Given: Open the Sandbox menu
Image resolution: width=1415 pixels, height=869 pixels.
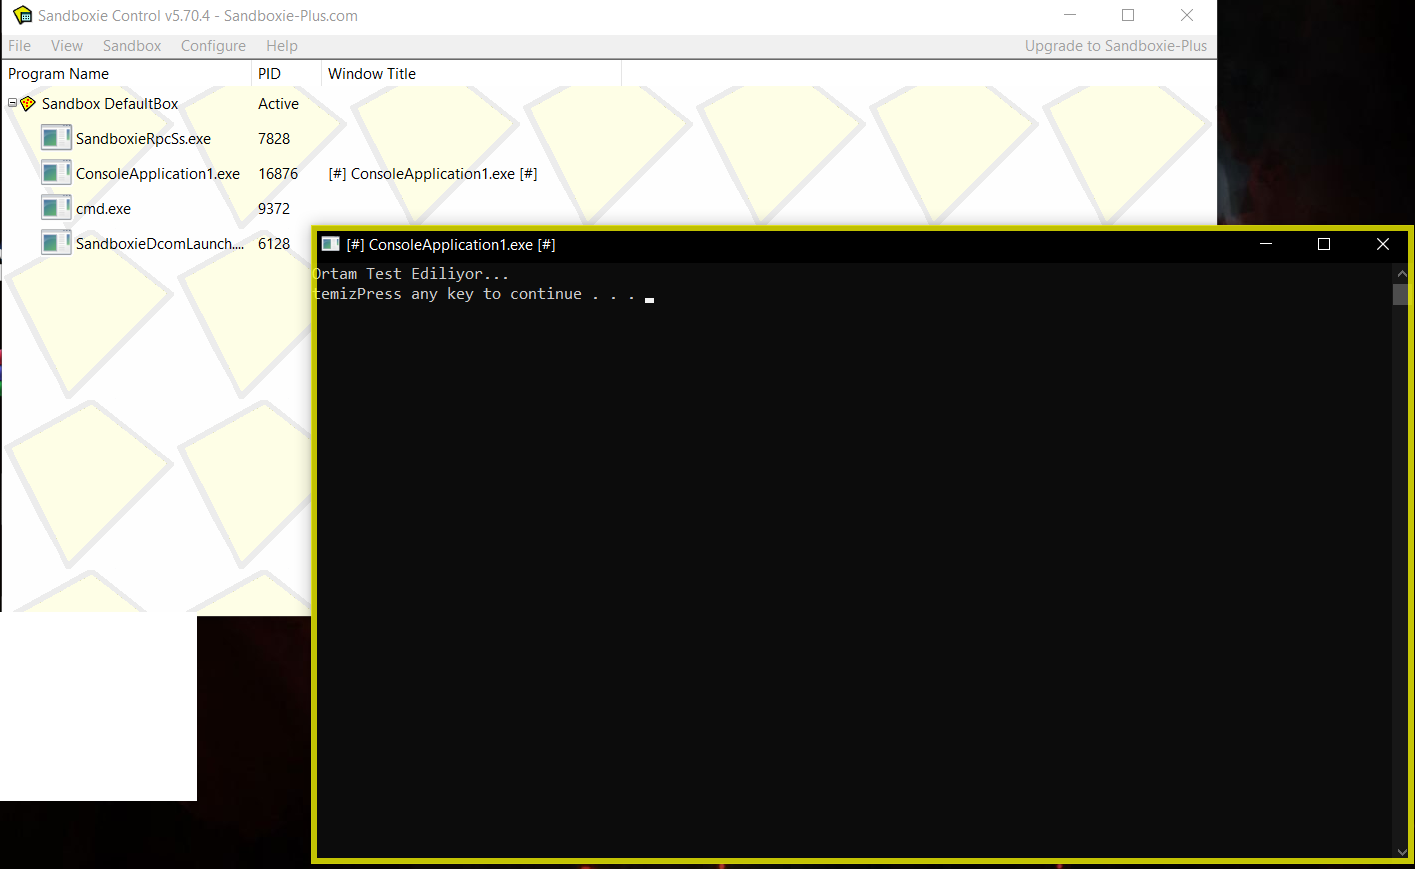Looking at the screenshot, I should tap(132, 46).
